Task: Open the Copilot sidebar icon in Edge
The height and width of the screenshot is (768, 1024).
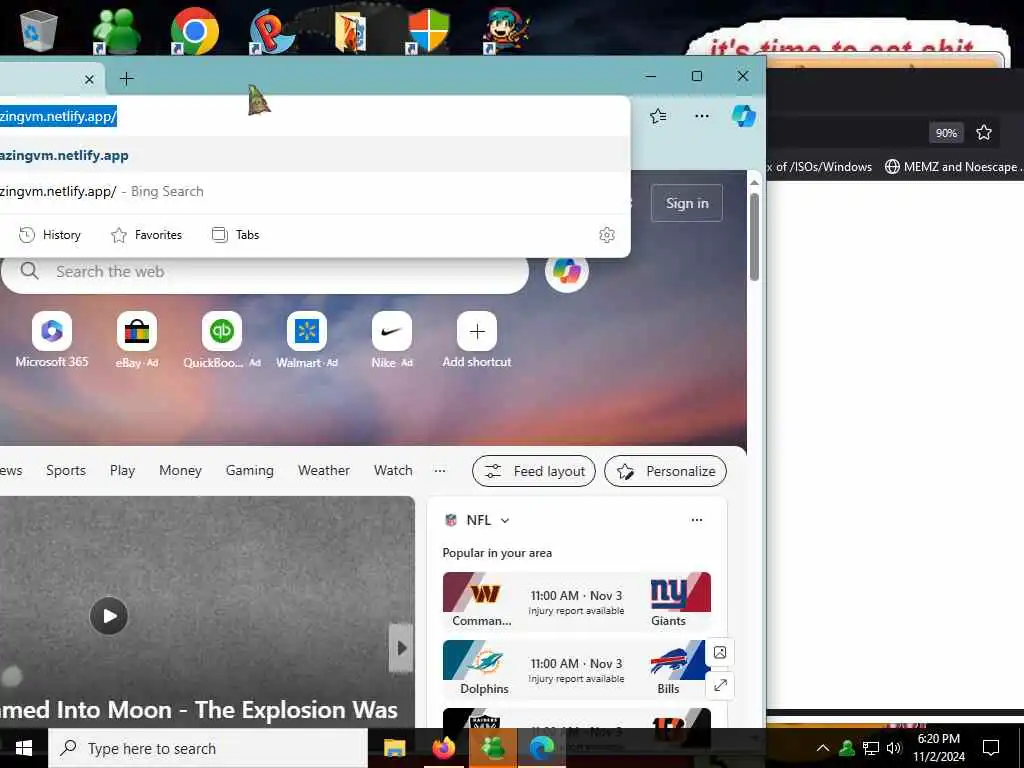Action: pos(743,116)
